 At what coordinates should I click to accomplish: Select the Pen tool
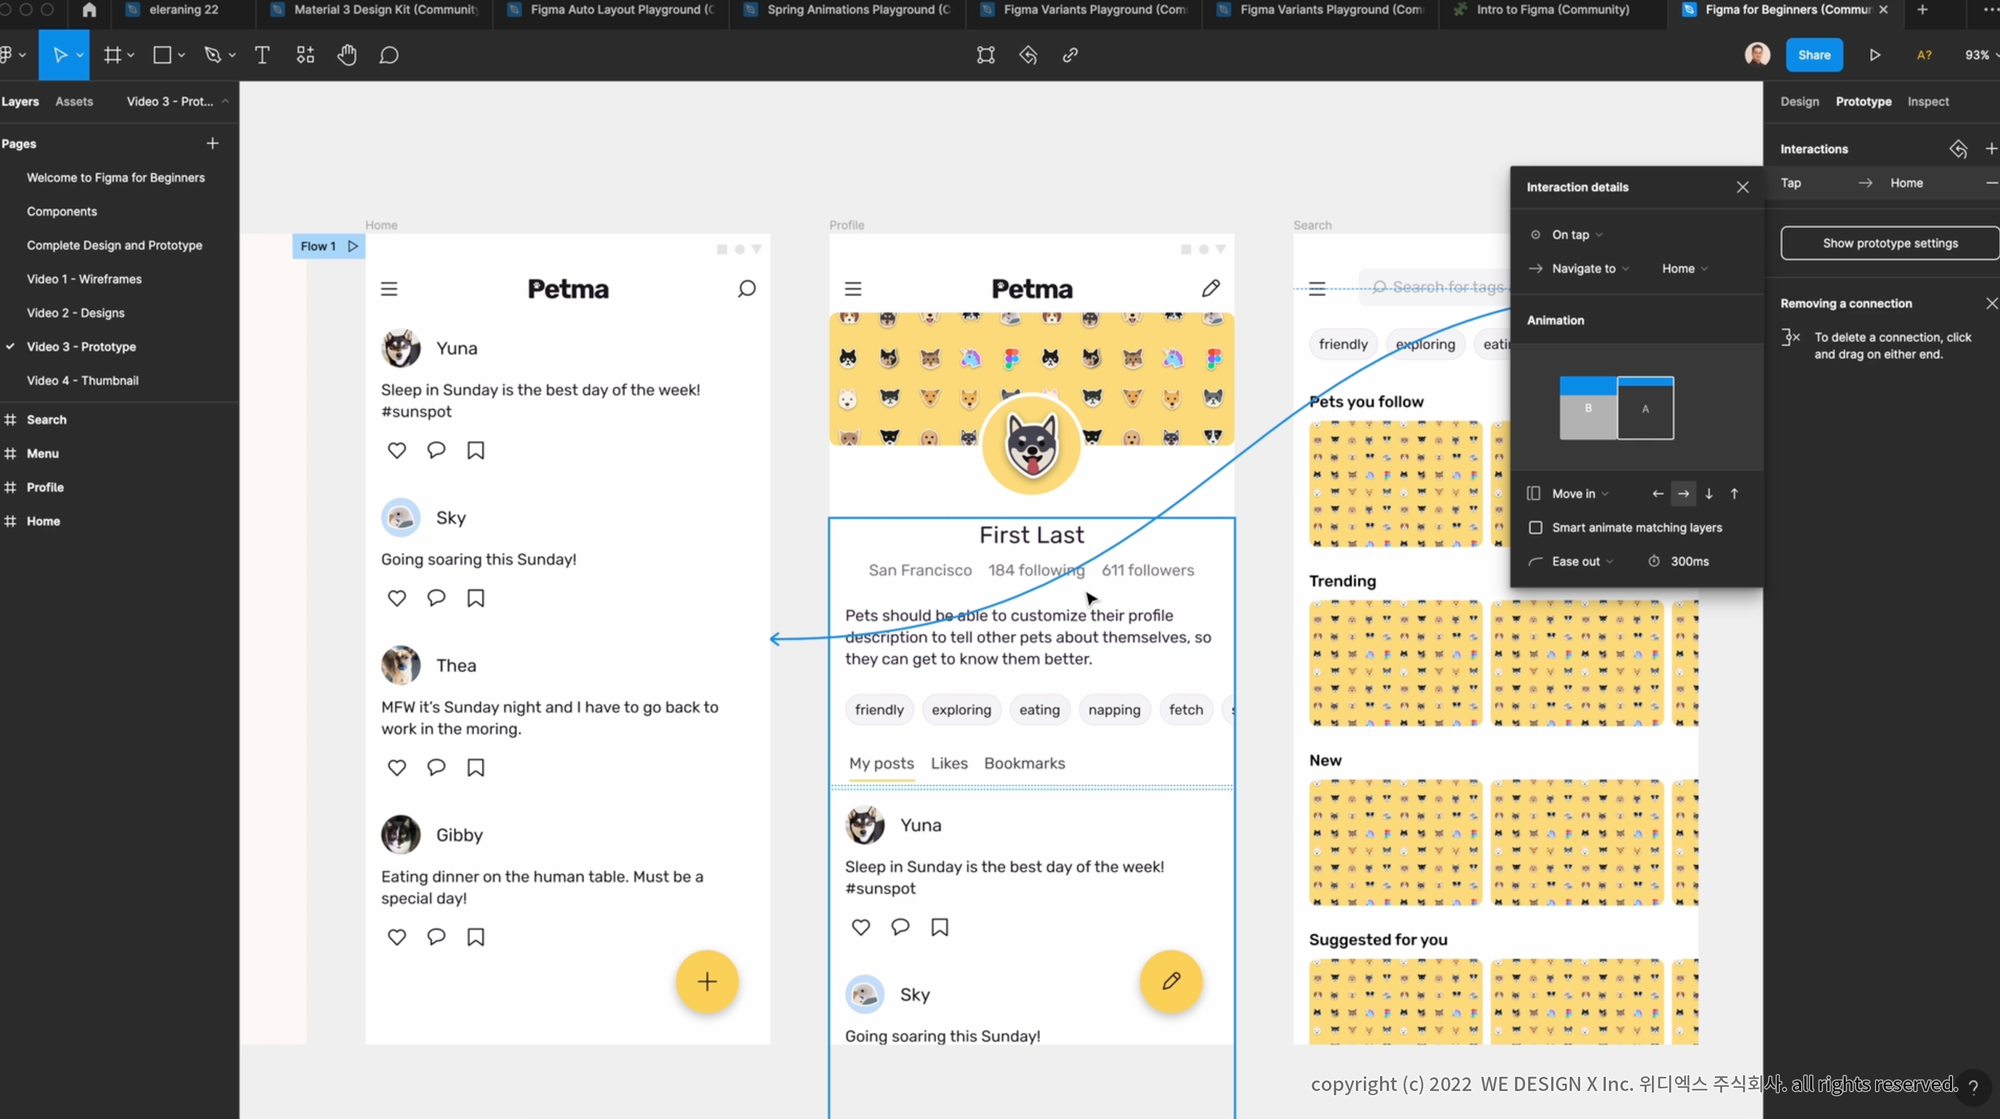(212, 55)
